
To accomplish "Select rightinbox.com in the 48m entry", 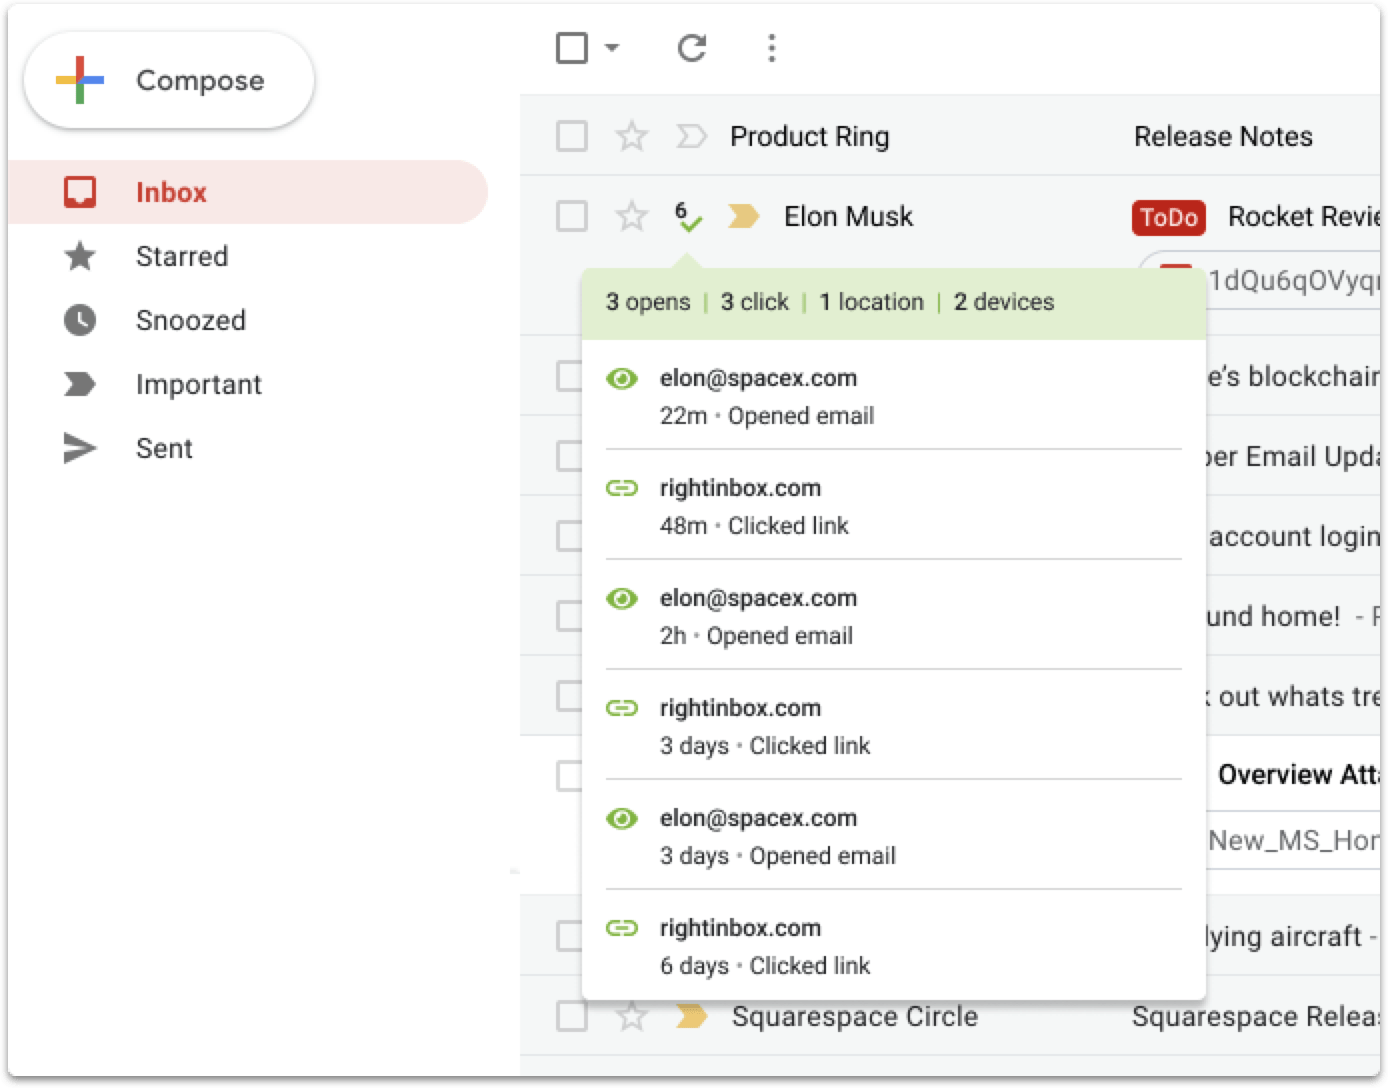I will point(740,488).
